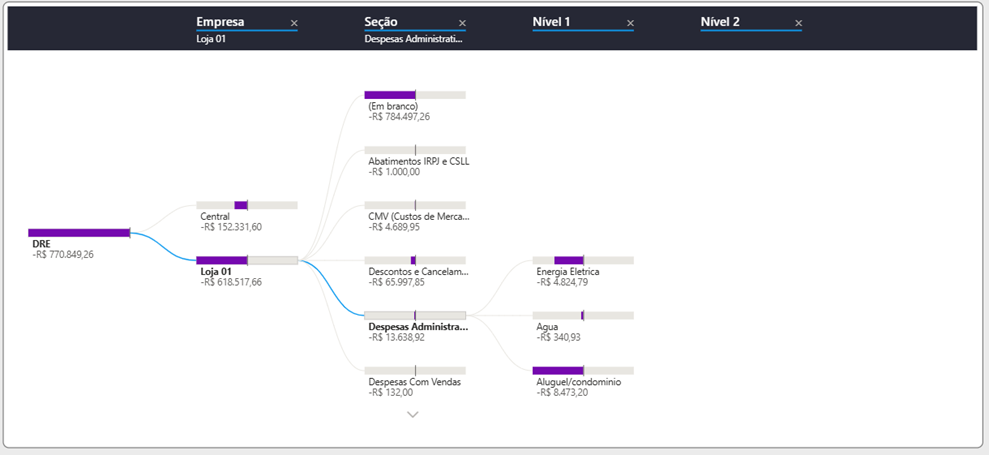
Task: Select the Central node
Action: [247, 205]
